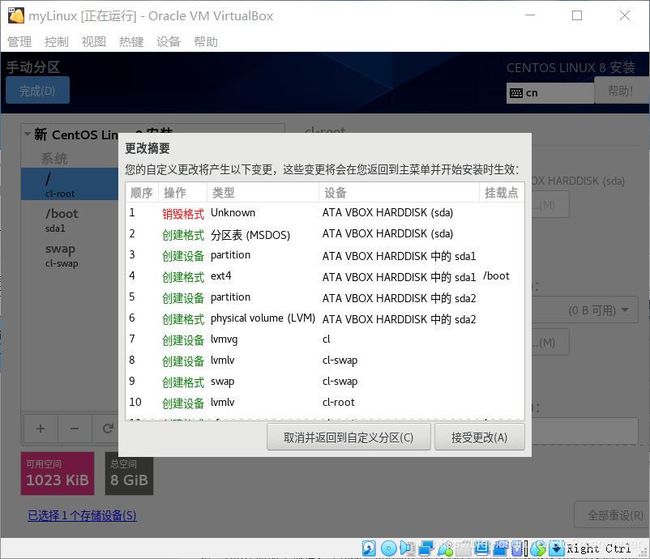
Task: Select the /boot sda1 mount point
Action: point(70,220)
